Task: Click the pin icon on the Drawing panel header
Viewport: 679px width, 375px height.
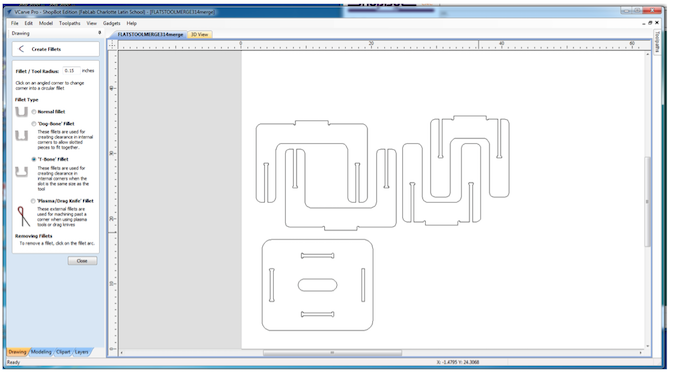Action: [100, 33]
